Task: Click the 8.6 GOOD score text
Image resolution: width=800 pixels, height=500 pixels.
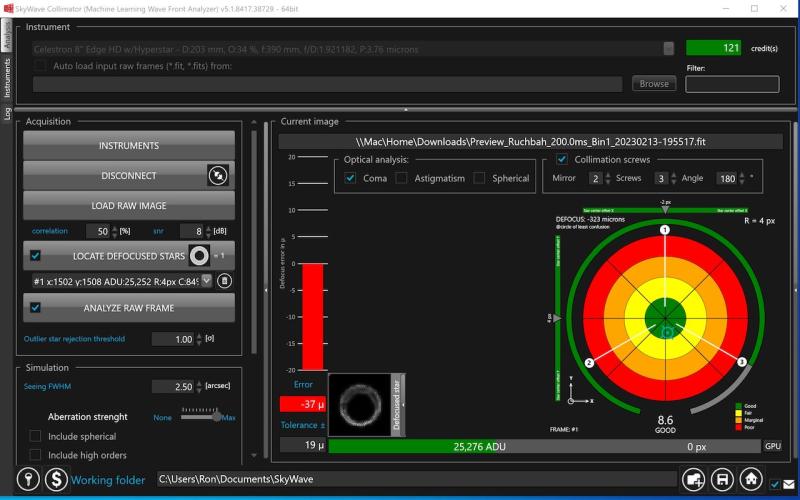Action: tap(665, 423)
